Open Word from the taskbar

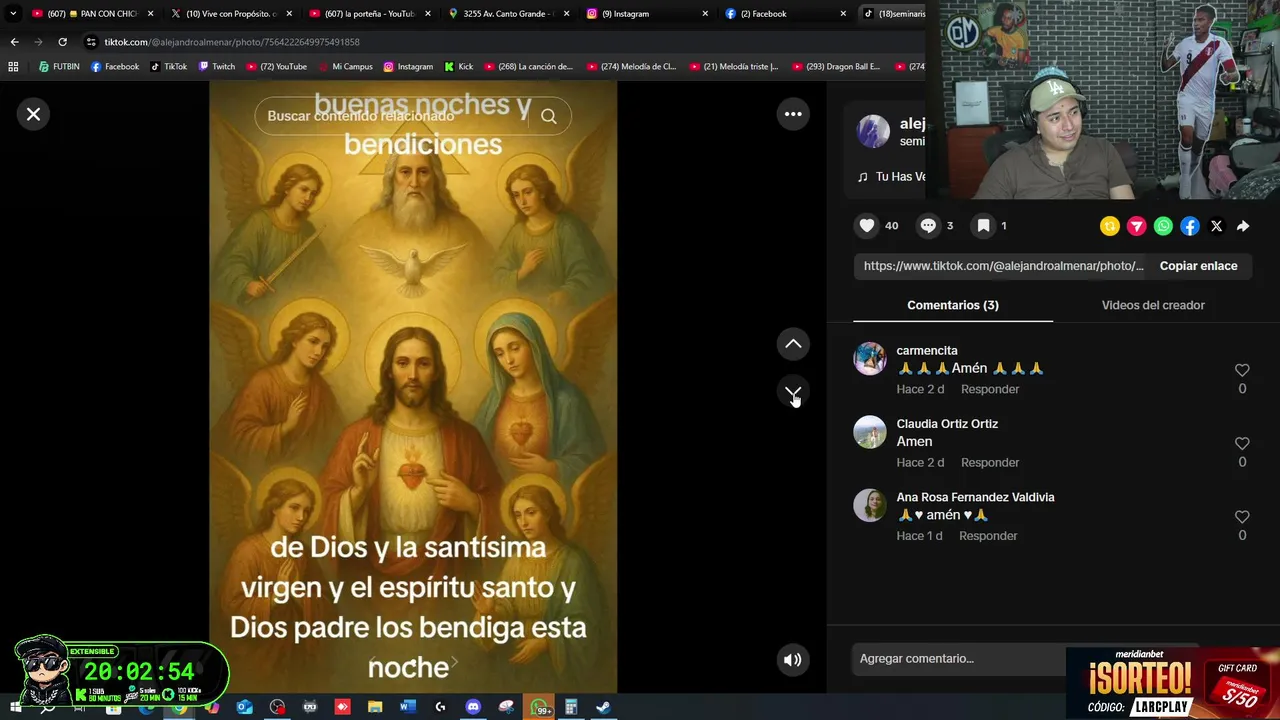pyautogui.click(x=407, y=707)
